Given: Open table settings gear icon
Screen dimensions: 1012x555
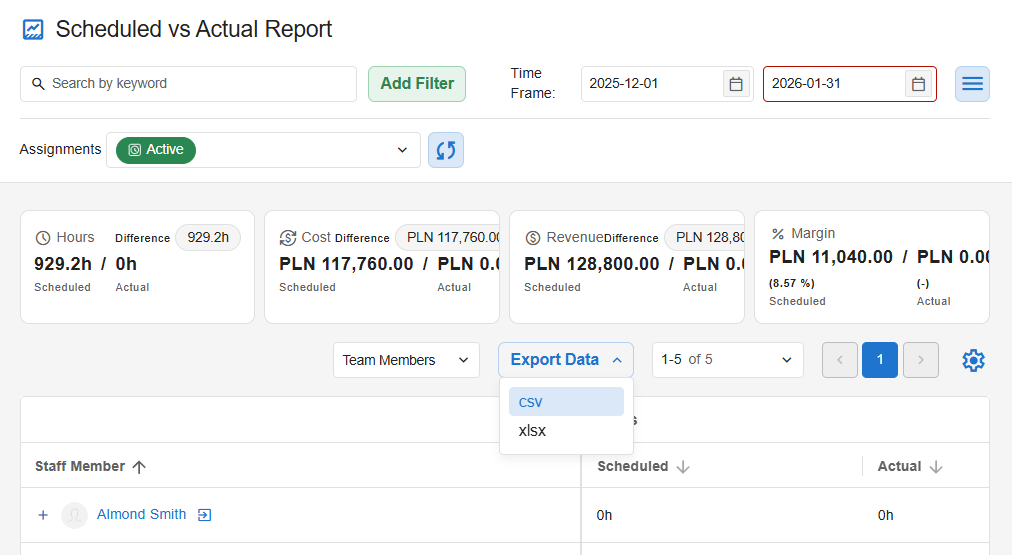Looking at the screenshot, I should (973, 360).
